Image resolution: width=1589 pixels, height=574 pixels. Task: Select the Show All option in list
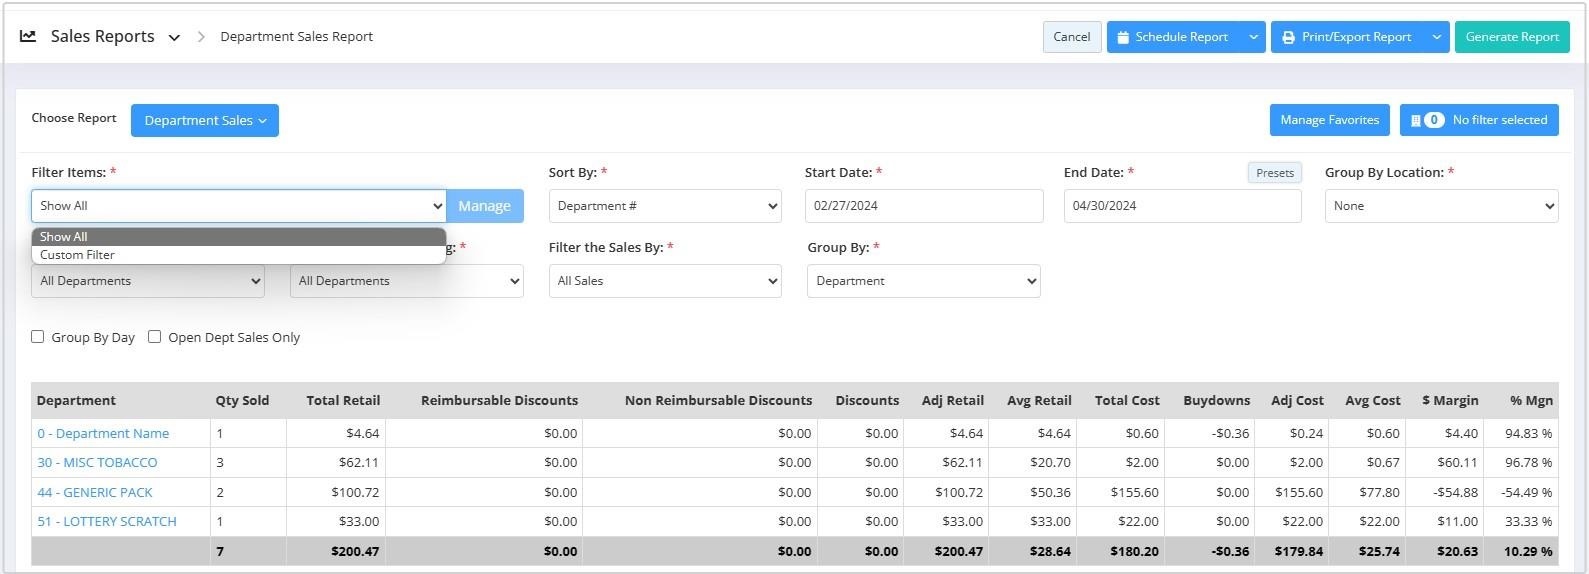pyautogui.click(x=238, y=237)
